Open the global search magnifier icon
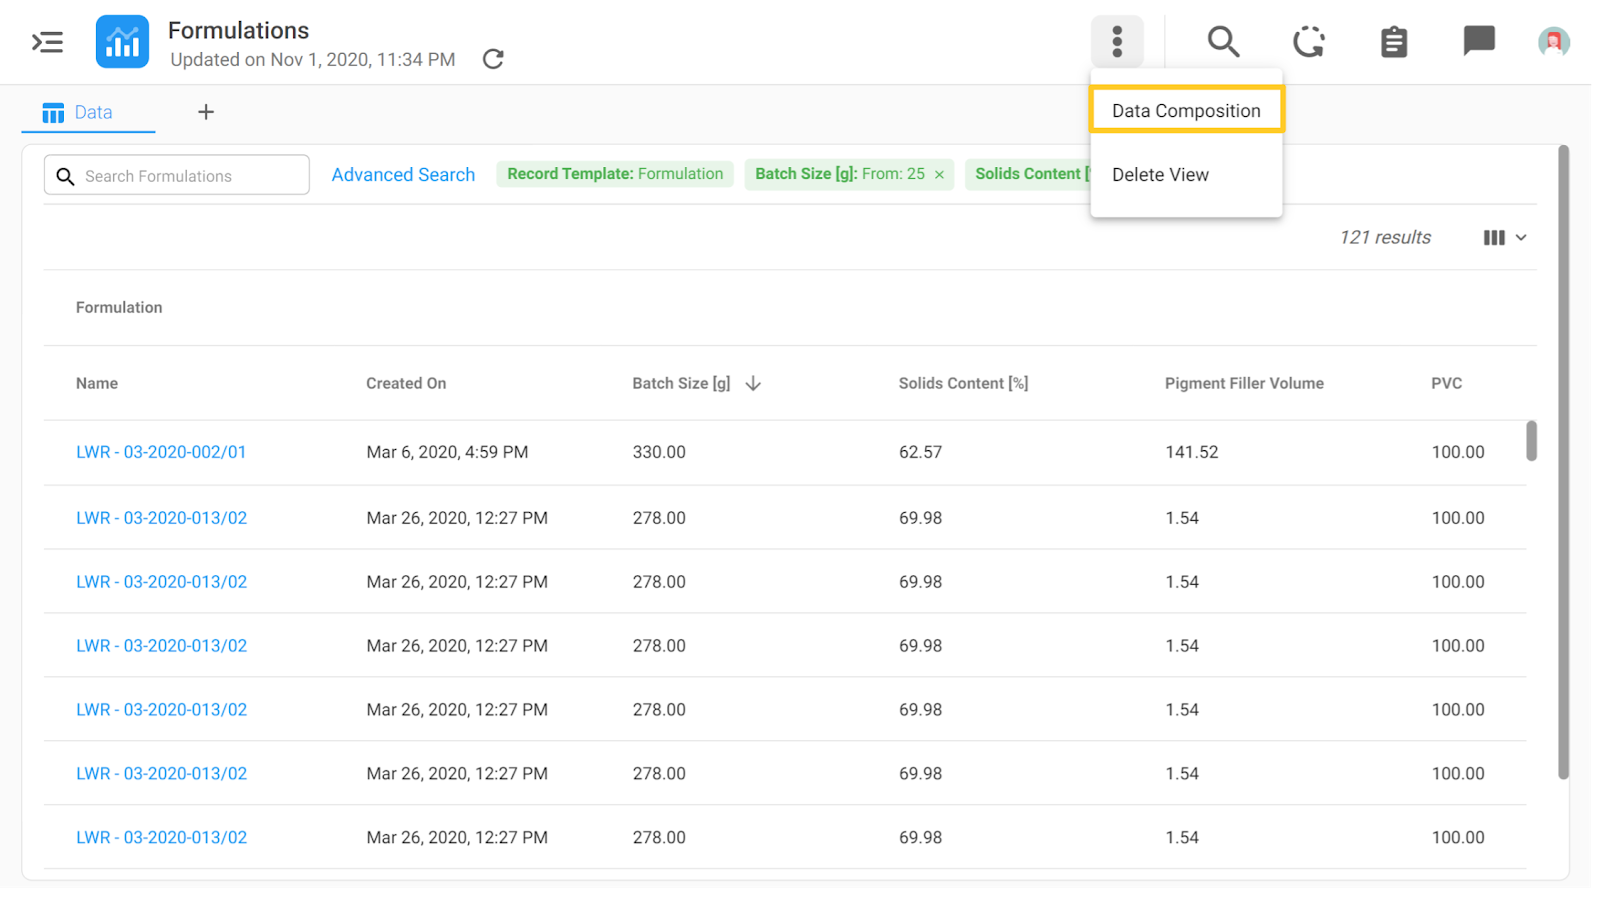This screenshot has height=897, width=1600. [1223, 42]
